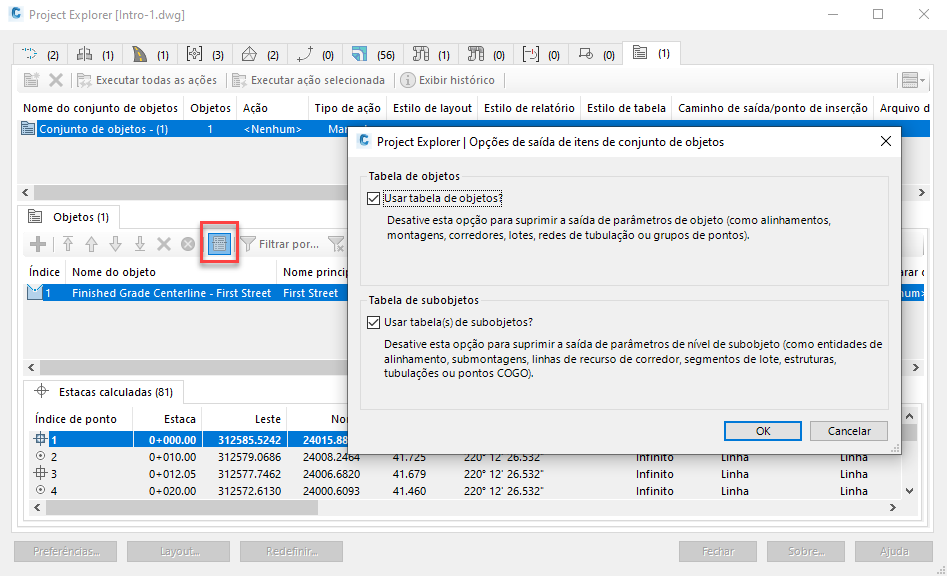Click down scroll arrow of stations table
The width and height of the screenshot is (947, 576).
(x=910, y=491)
